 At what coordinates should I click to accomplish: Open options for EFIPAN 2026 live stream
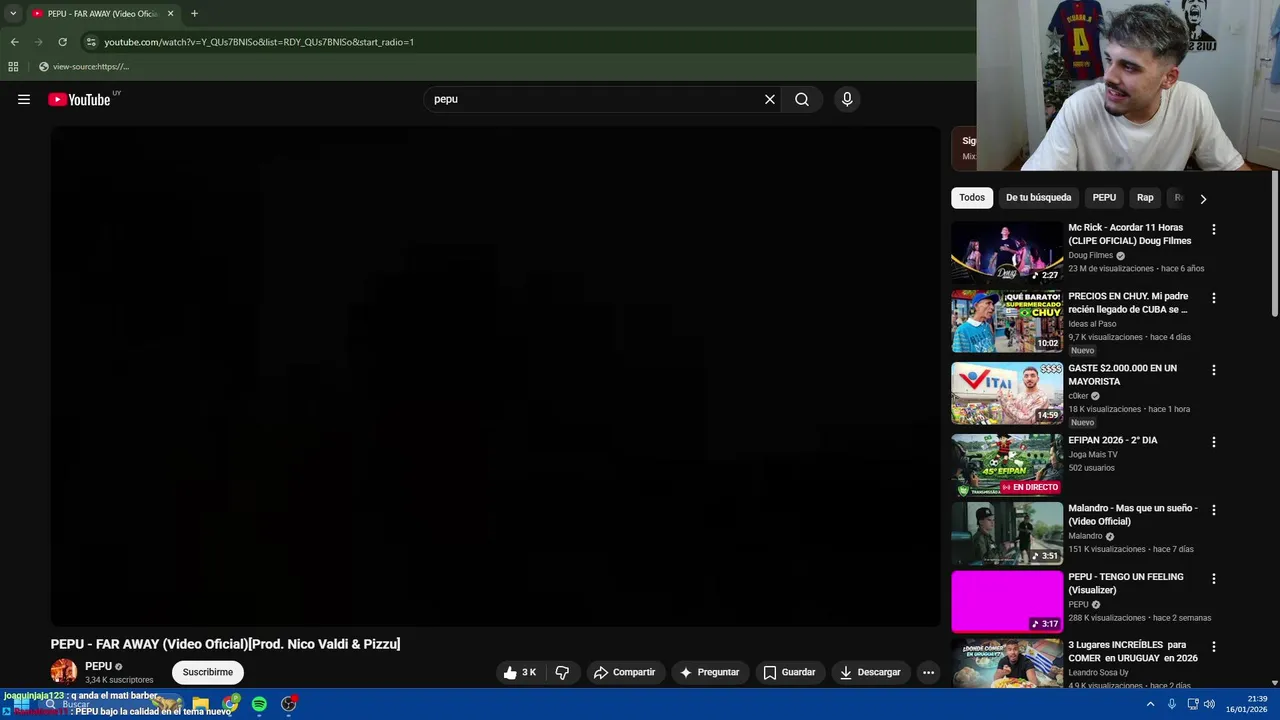coord(1214,442)
